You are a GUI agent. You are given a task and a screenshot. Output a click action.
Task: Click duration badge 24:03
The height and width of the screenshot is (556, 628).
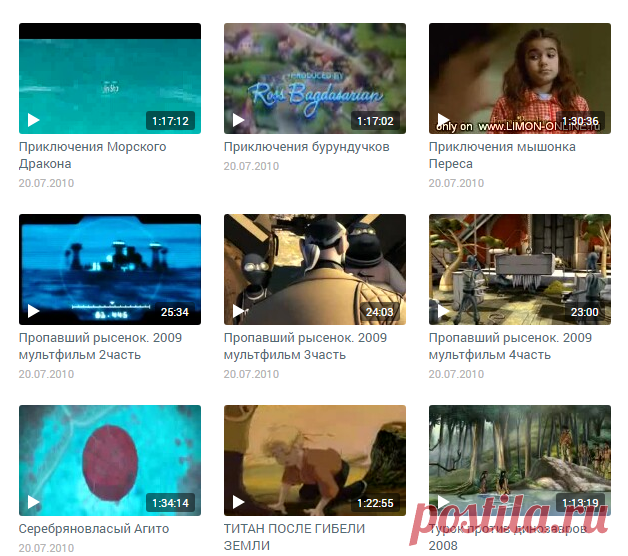click(380, 312)
